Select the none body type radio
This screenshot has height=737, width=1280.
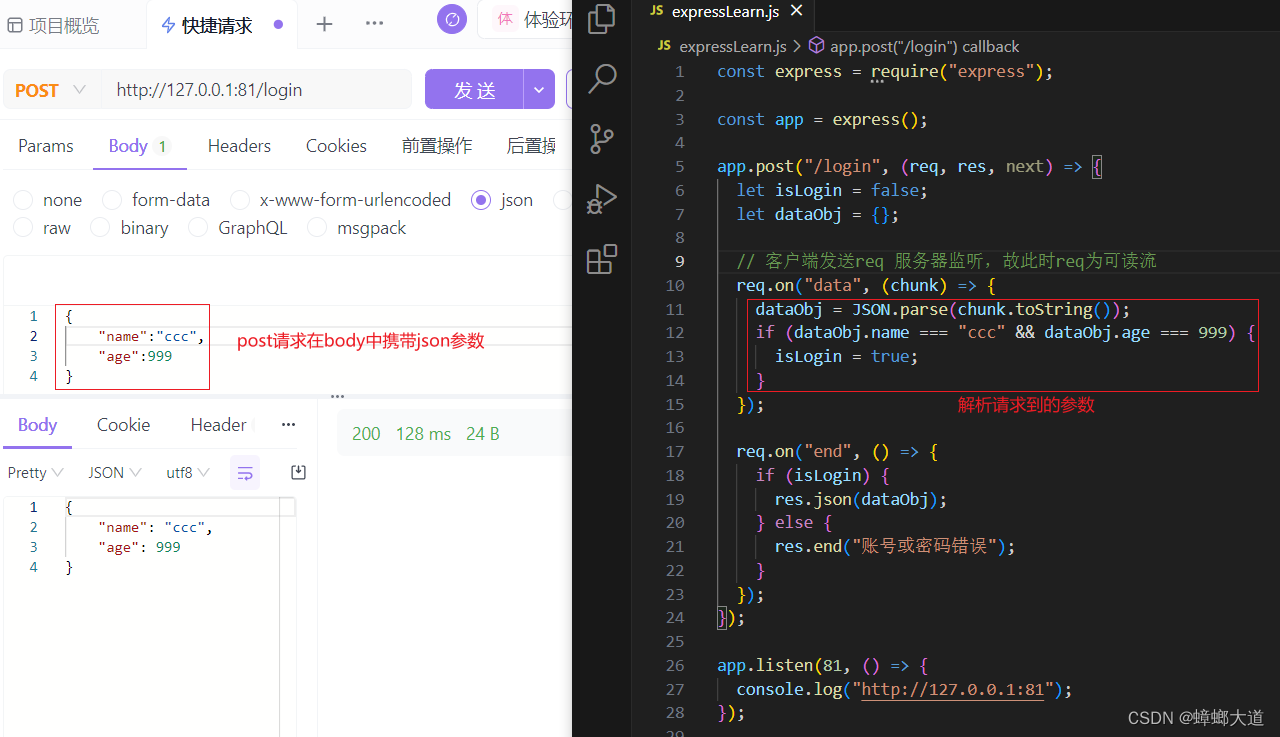click(x=23, y=200)
